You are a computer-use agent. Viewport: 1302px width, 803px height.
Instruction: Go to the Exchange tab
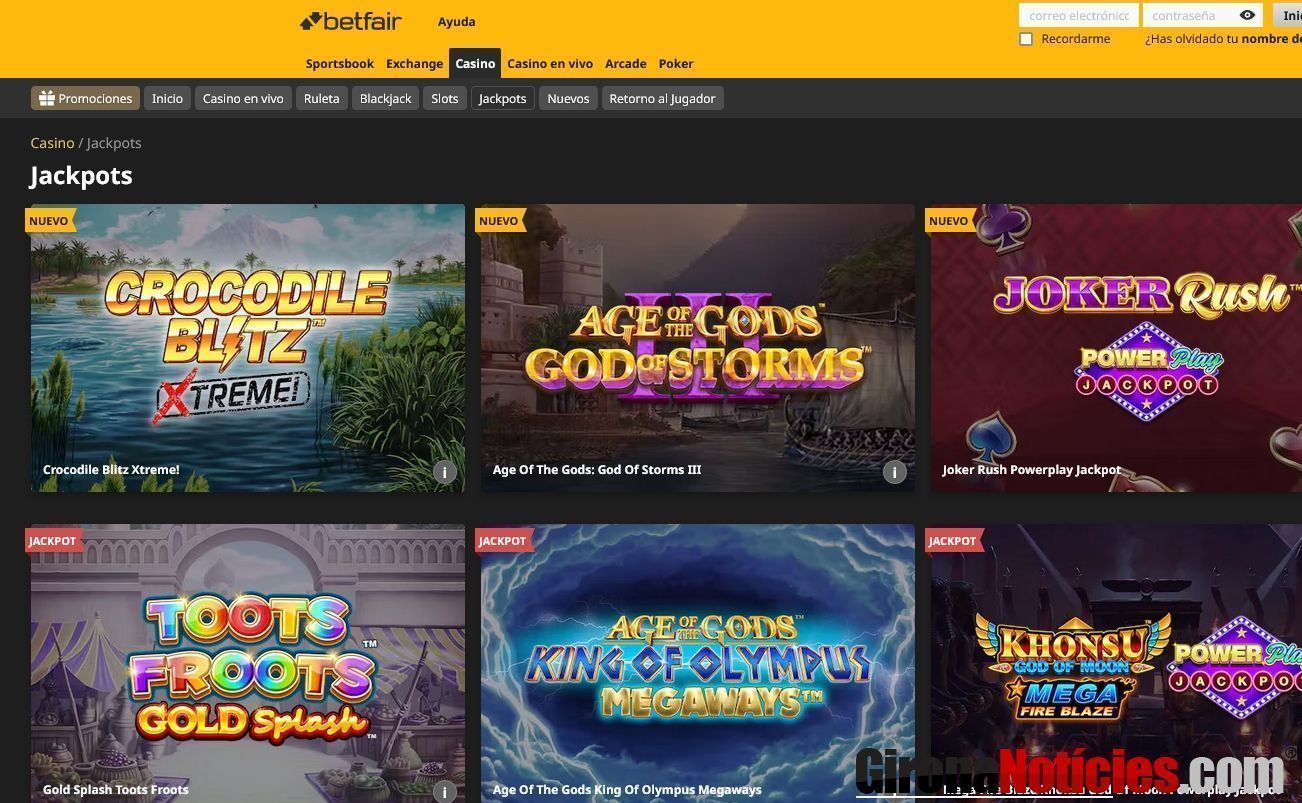[414, 63]
